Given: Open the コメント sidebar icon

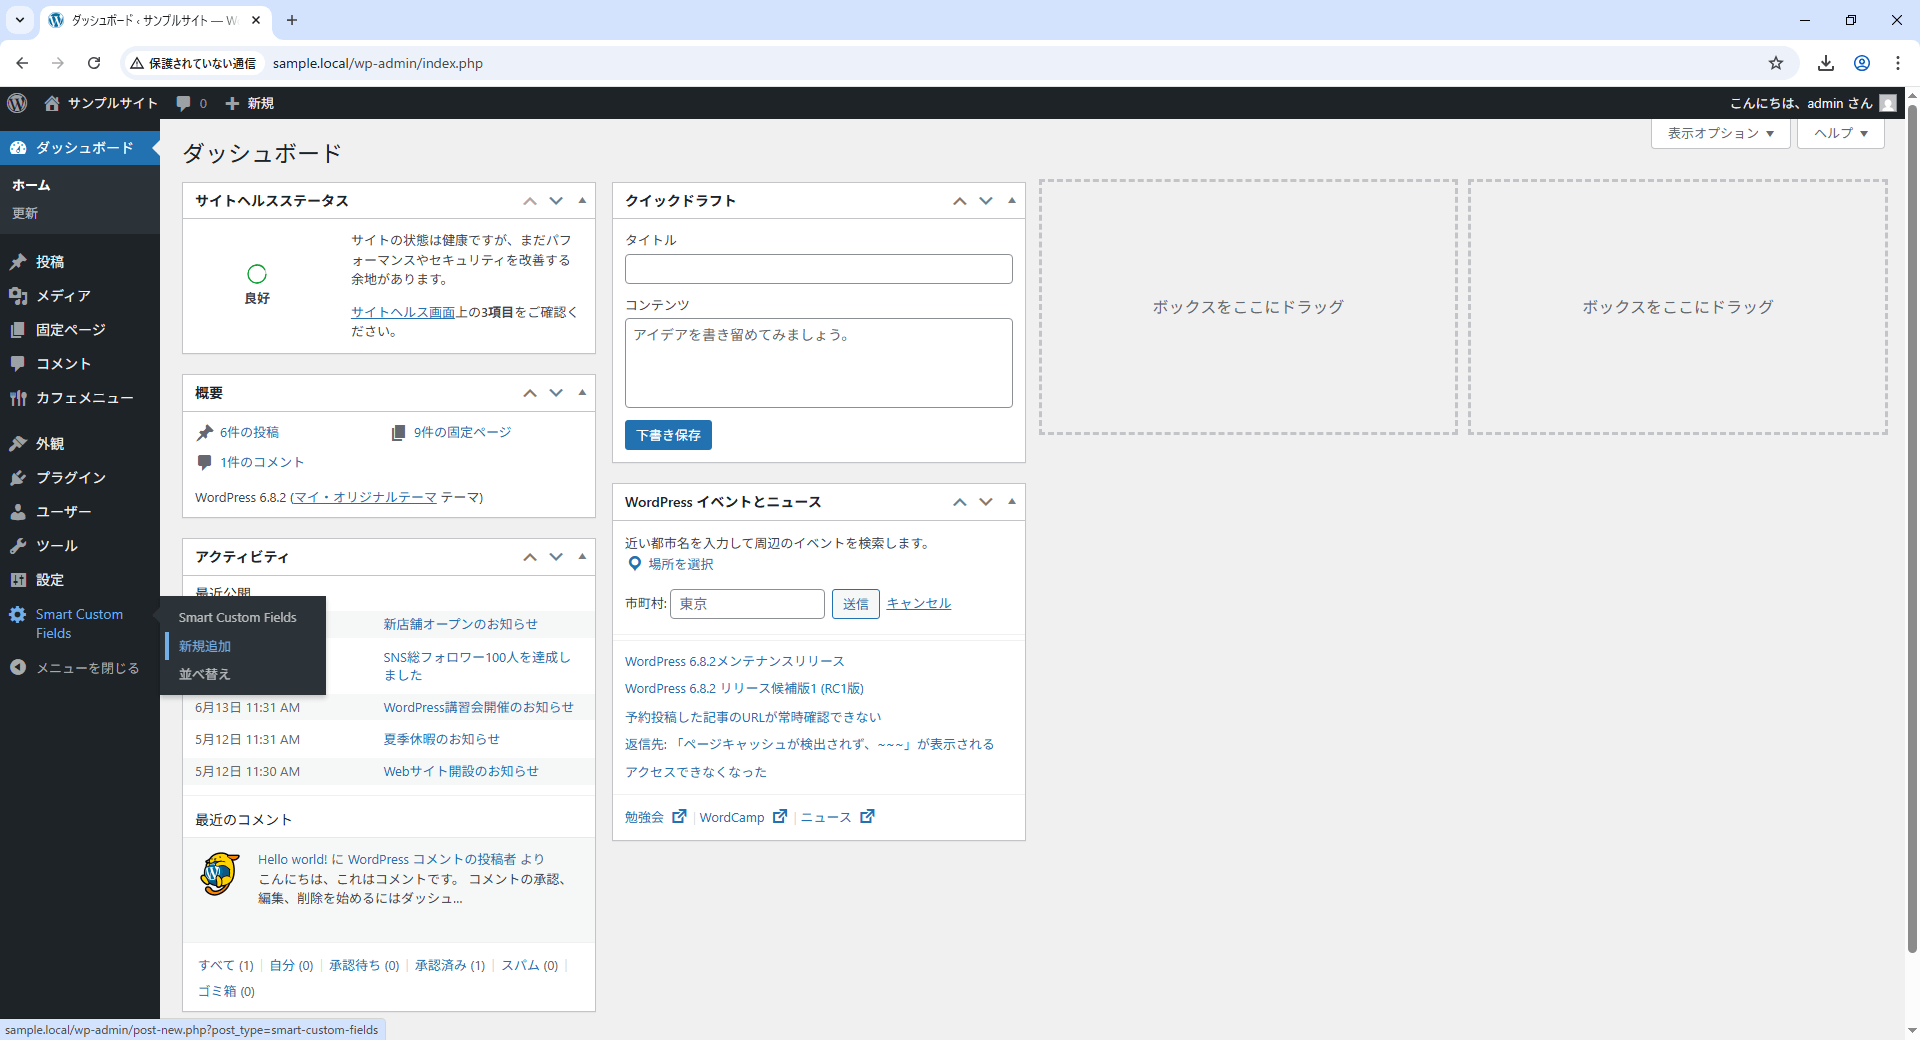Looking at the screenshot, I should pos(18,363).
